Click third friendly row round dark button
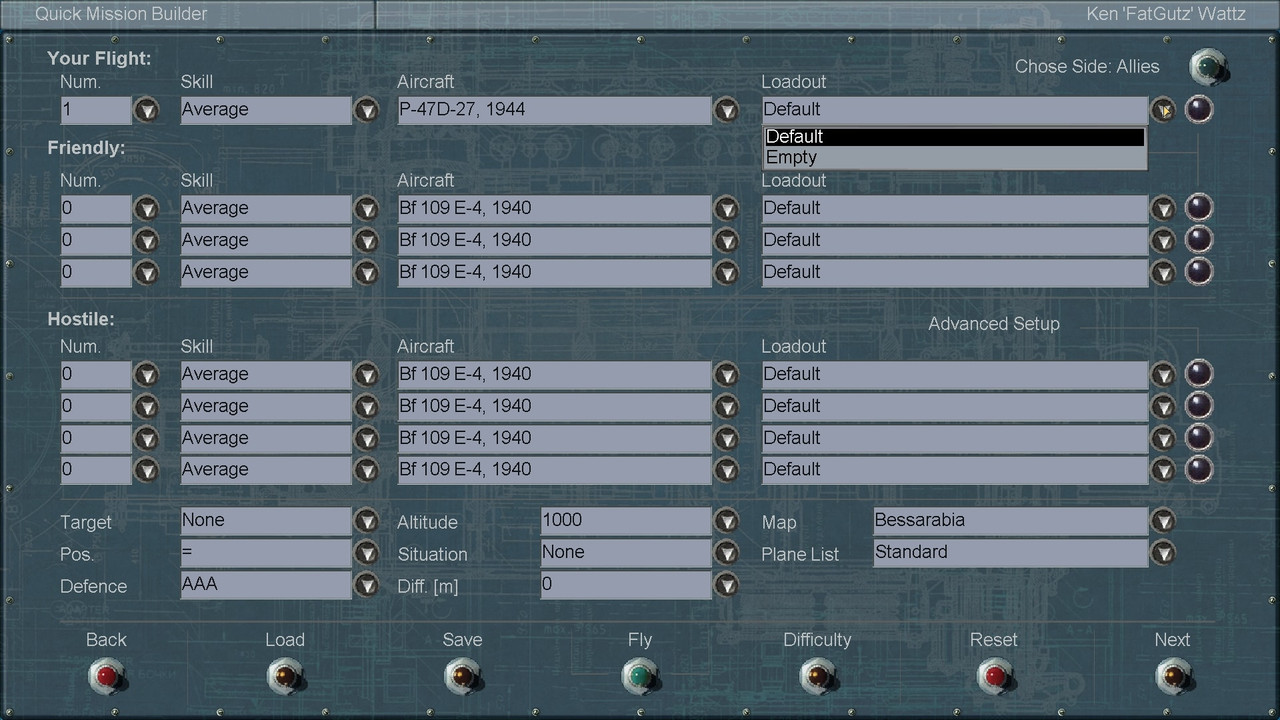Image resolution: width=1280 pixels, height=720 pixels. click(1198, 271)
